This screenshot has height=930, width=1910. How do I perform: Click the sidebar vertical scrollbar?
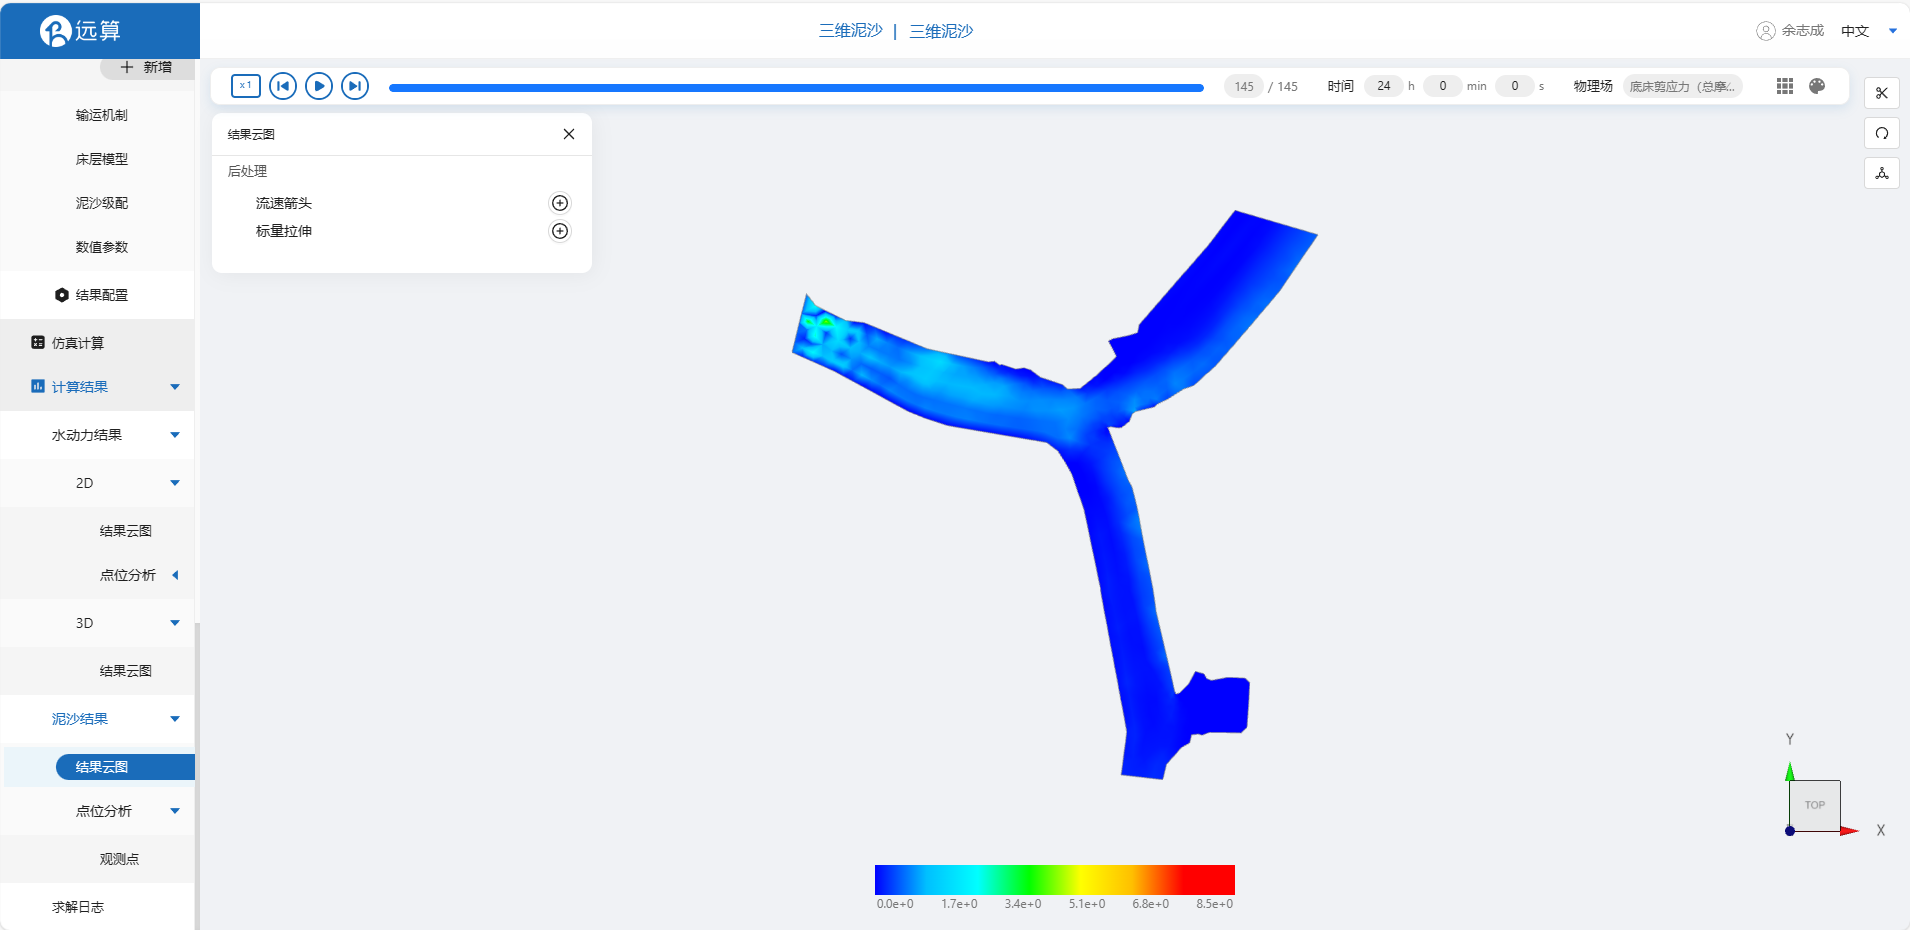coord(197,775)
